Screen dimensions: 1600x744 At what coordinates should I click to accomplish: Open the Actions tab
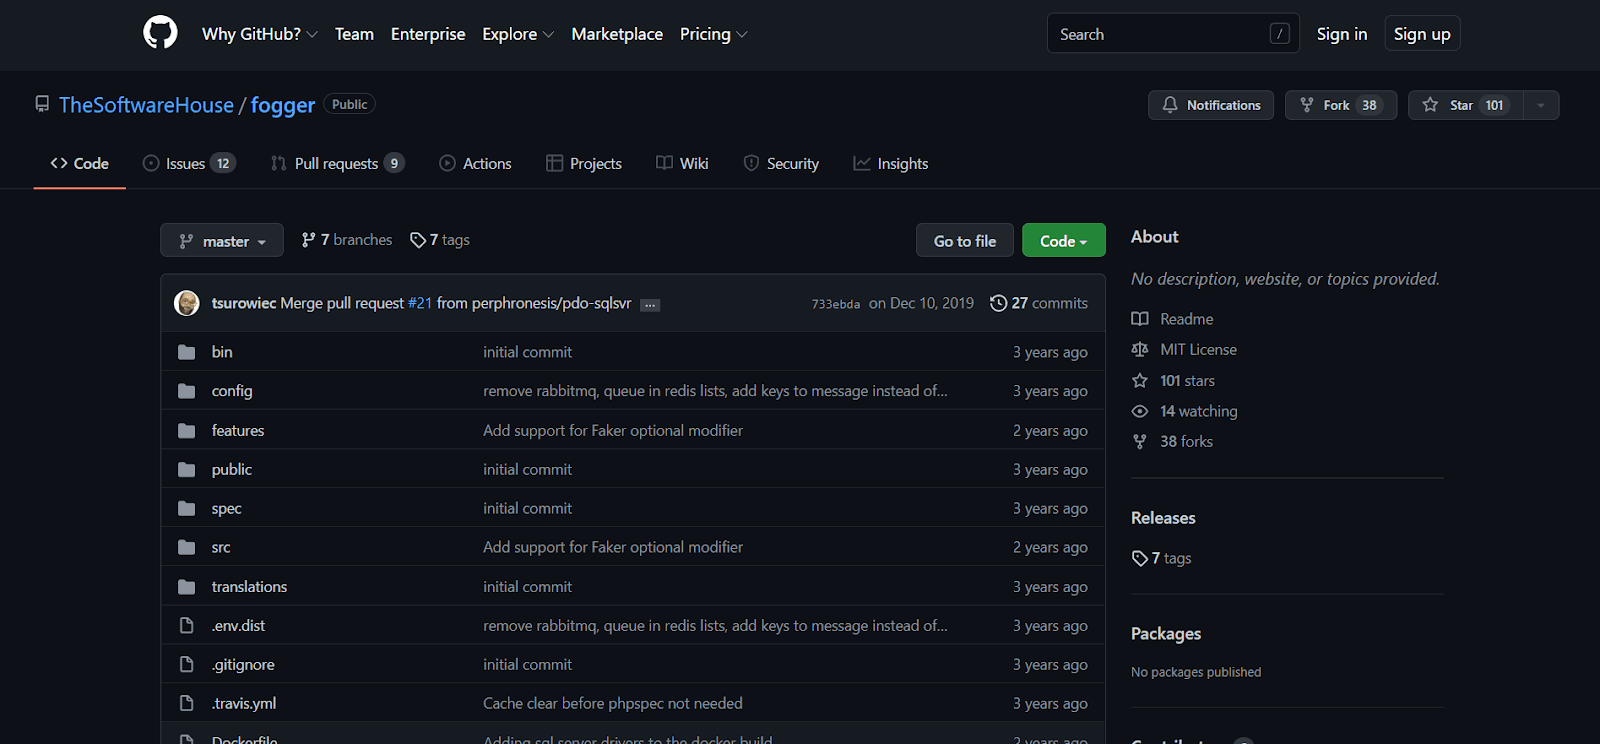pyautogui.click(x=476, y=163)
